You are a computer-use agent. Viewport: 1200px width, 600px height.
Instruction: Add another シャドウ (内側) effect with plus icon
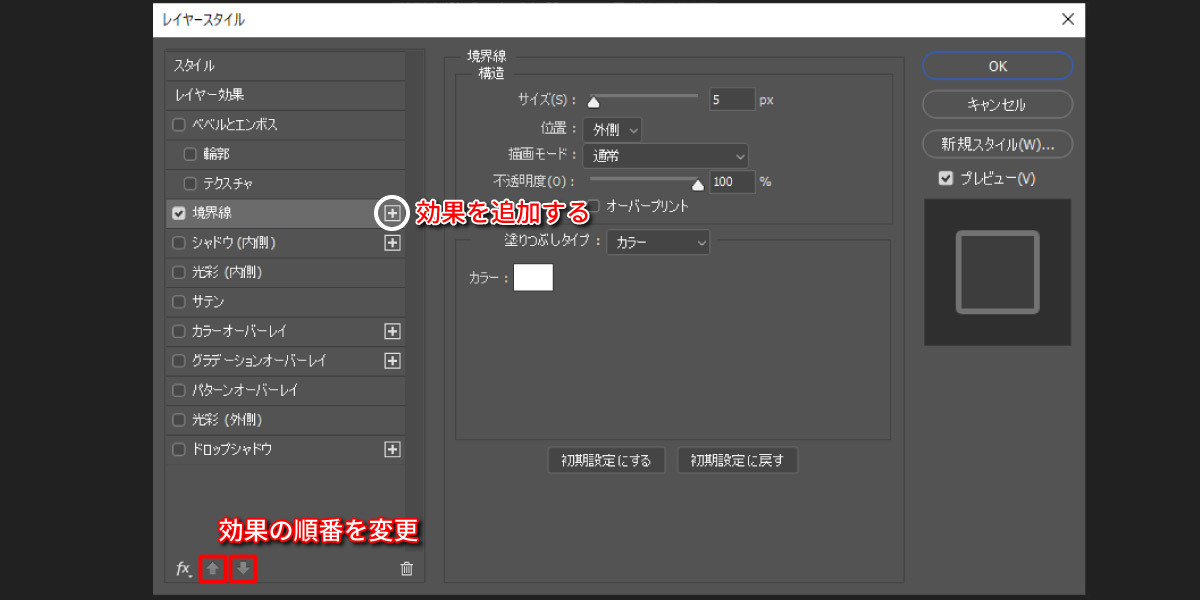[392, 242]
